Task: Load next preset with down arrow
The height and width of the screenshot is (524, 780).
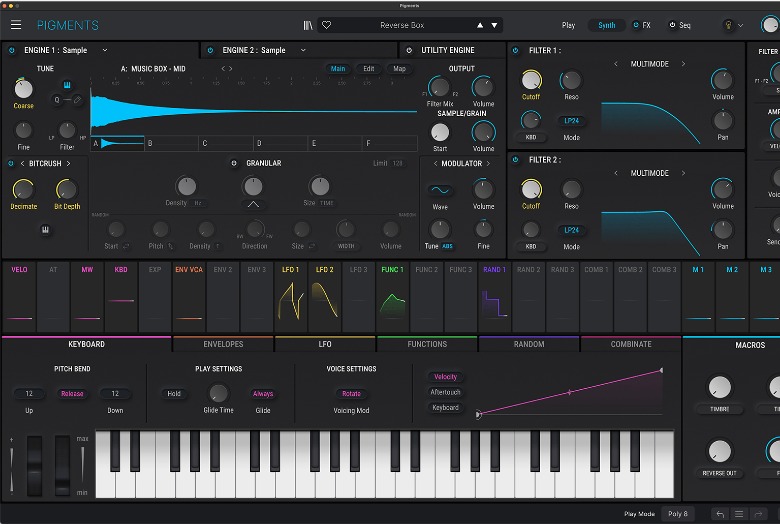Action: 494,25
